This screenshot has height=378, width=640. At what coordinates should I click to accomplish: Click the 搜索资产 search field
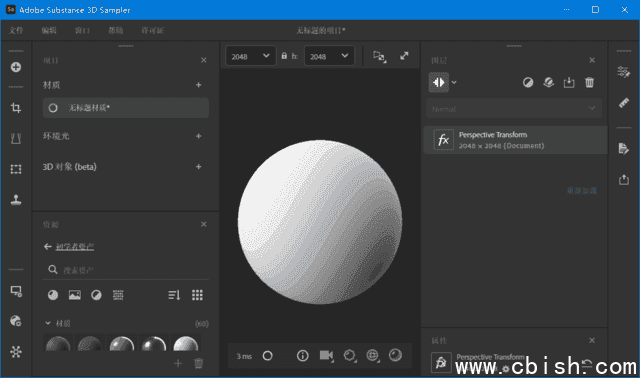pos(126,270)
